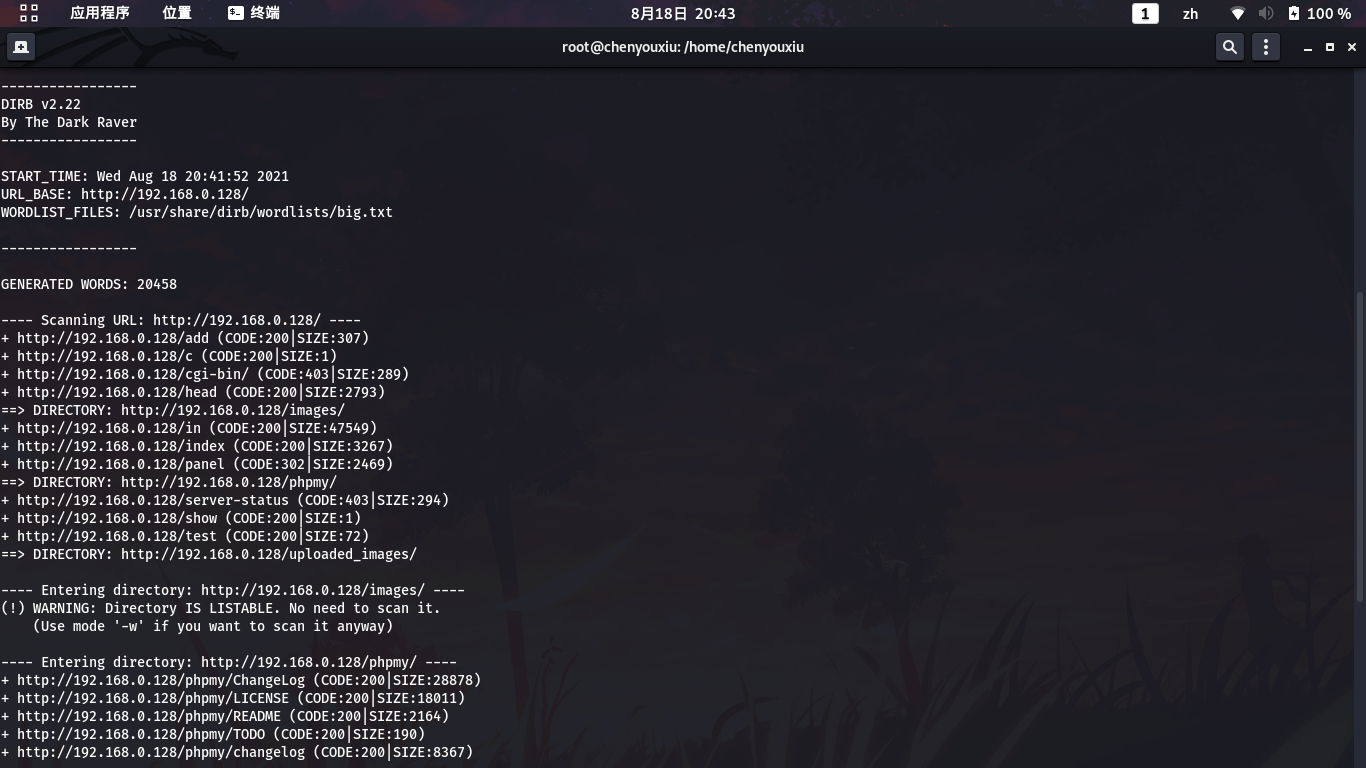Click the Scanning URL line
The image size is (1366, 768).
click(181, 320)
